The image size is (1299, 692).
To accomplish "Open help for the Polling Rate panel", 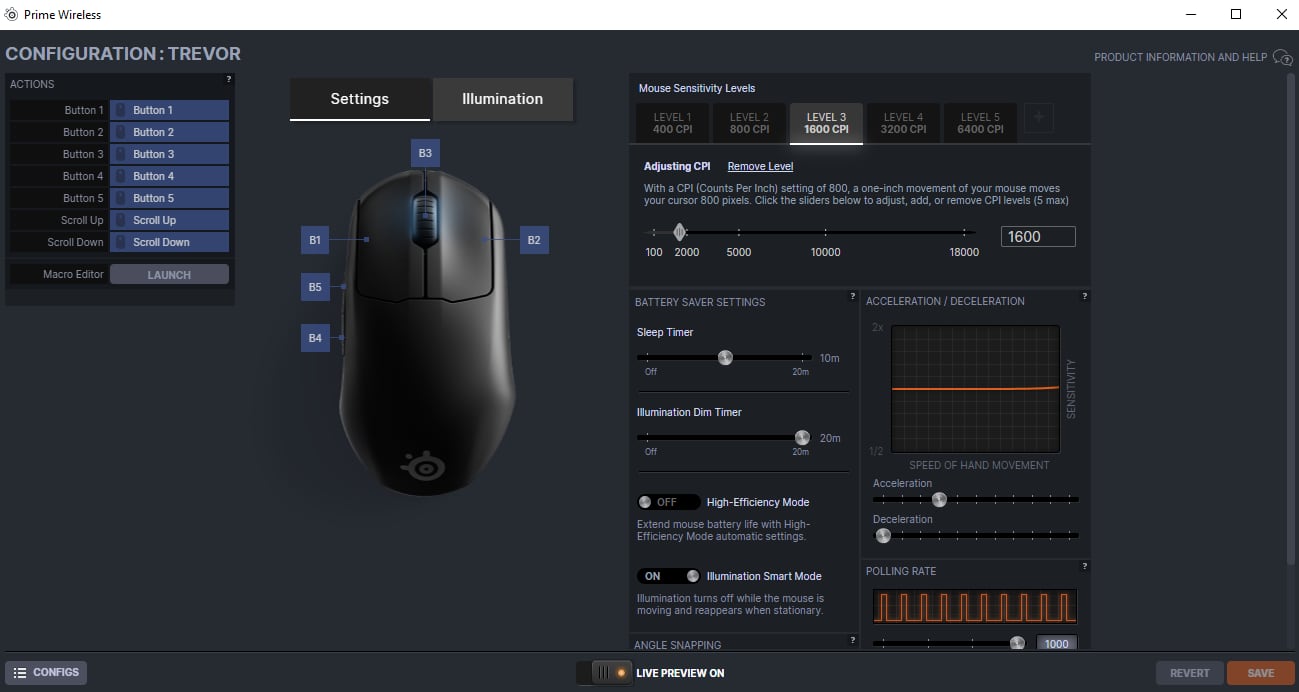I will click(x=1084, y=567).
